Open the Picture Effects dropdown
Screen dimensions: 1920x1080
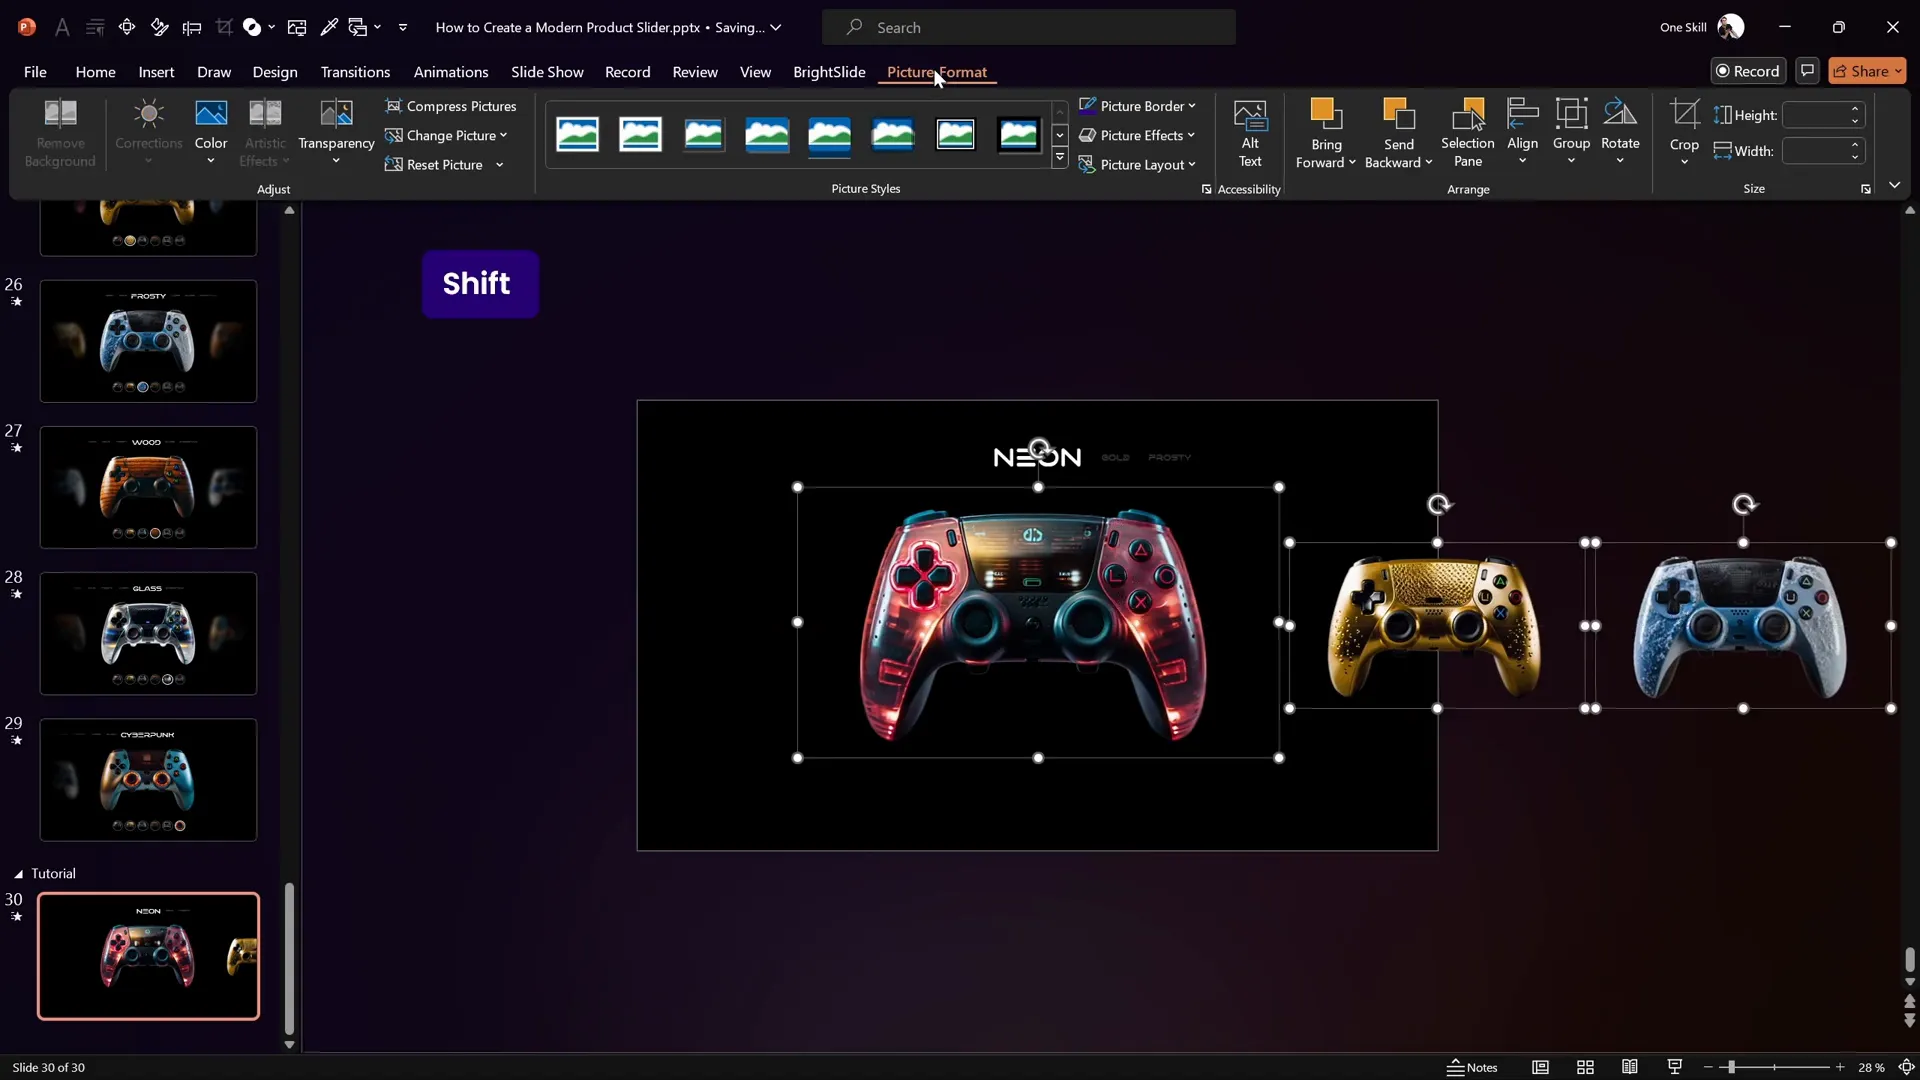pyautogui.click(x=1138, y=135)
